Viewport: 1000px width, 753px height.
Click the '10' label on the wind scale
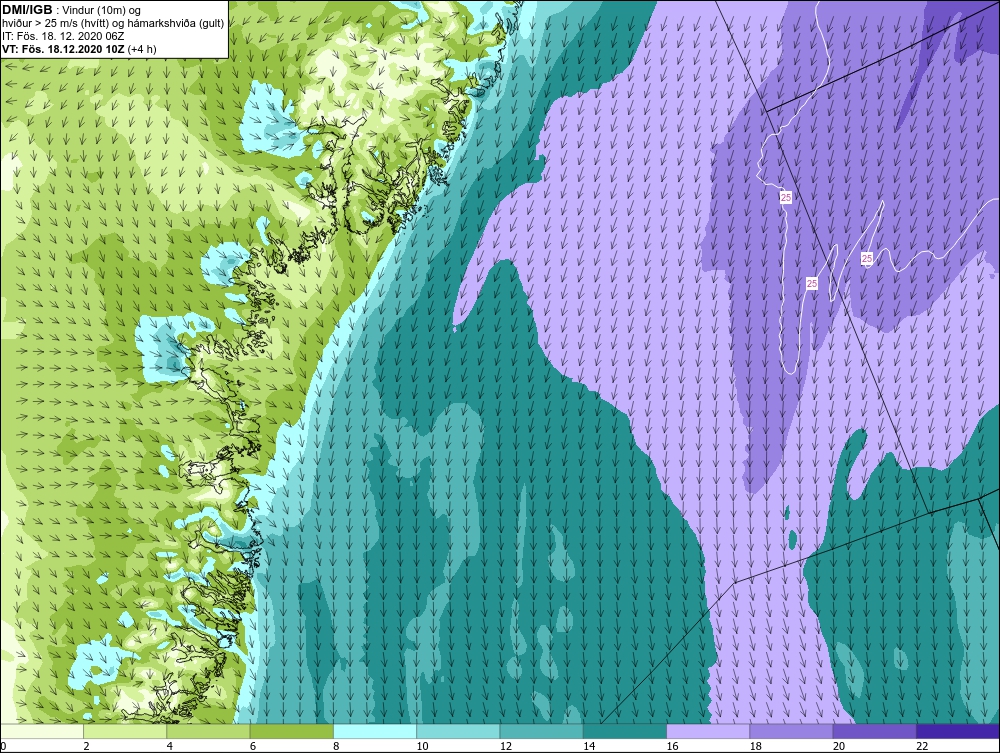click(x=422, y=747)
